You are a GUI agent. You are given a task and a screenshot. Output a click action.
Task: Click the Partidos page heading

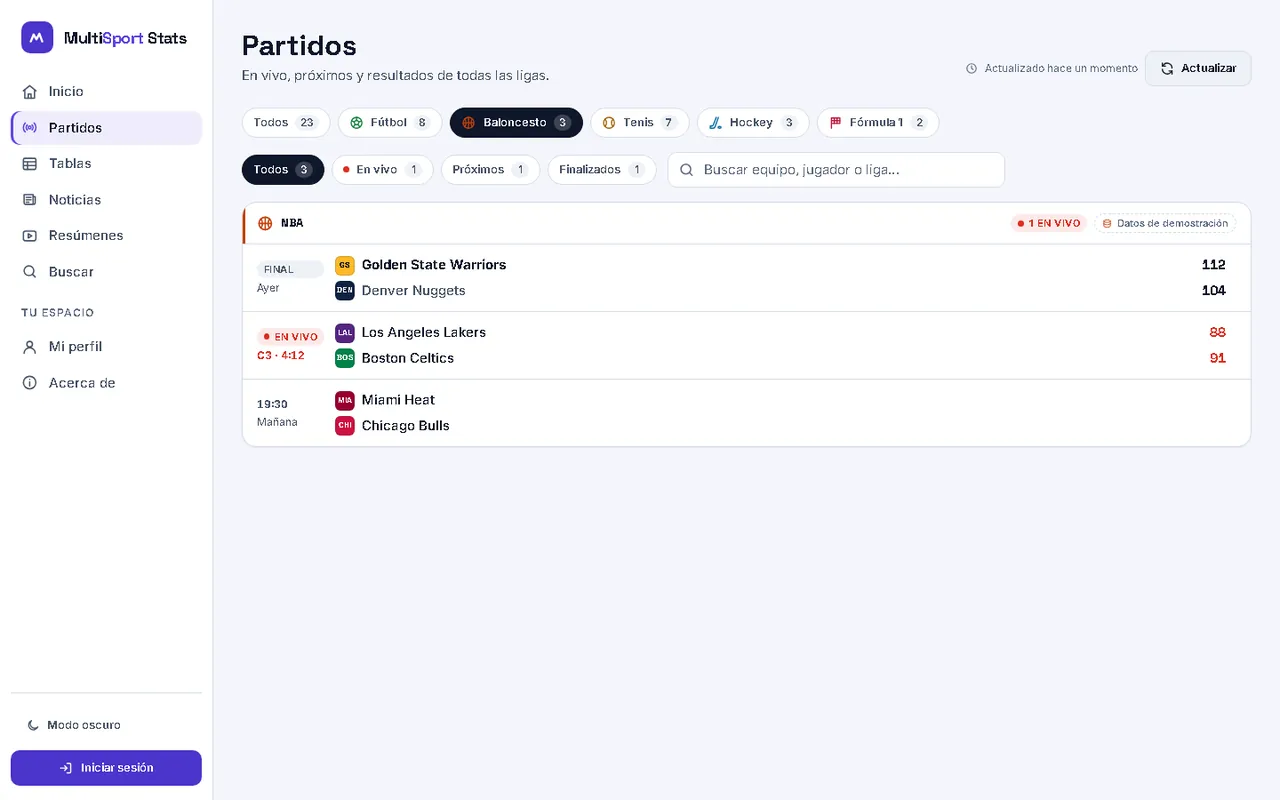(x=299, y=45)
